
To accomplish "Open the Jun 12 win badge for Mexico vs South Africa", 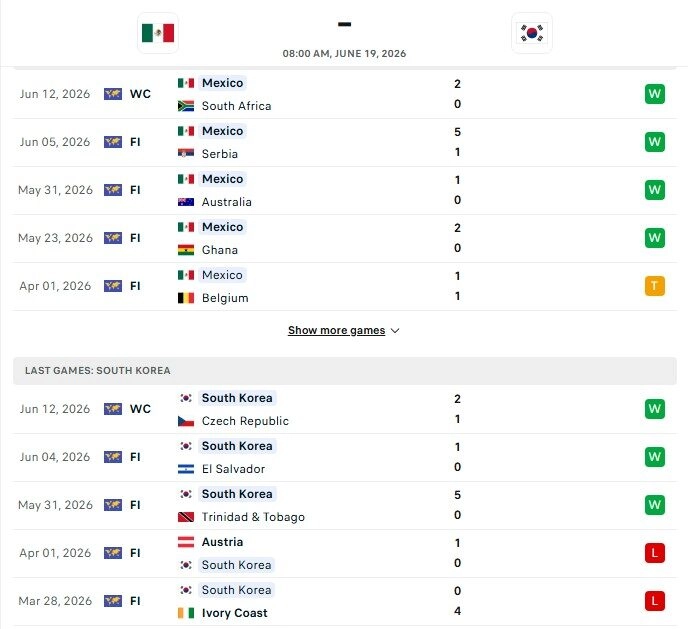I will (655, 94).
